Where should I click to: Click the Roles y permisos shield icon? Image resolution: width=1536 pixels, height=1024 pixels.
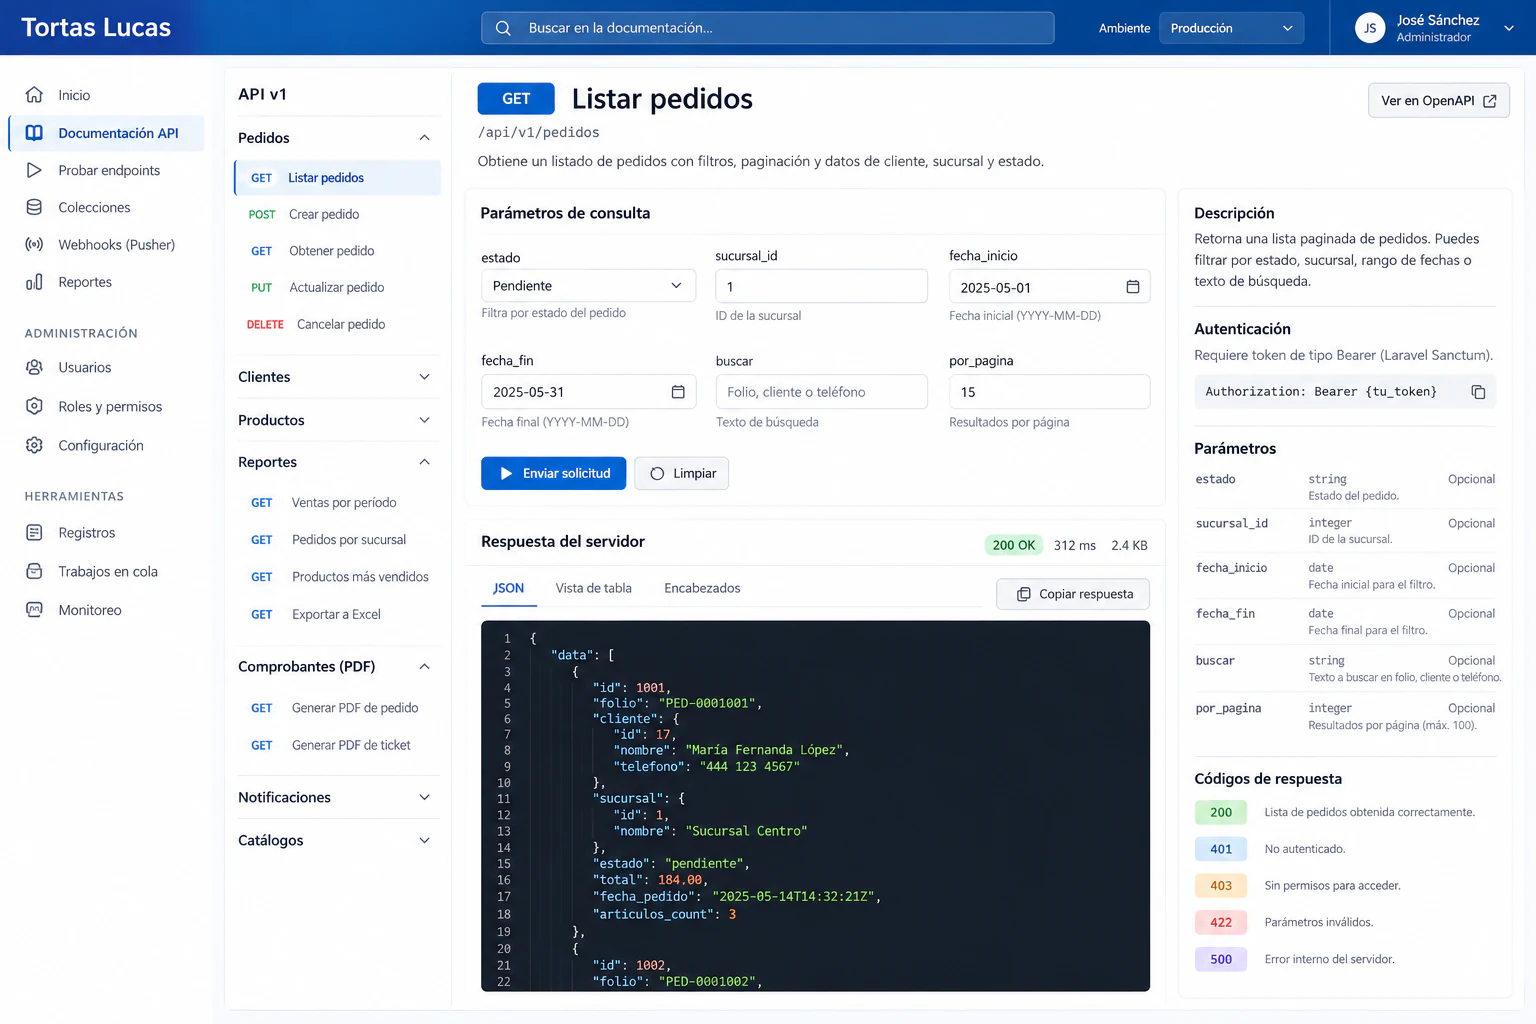tap(34, 406)
